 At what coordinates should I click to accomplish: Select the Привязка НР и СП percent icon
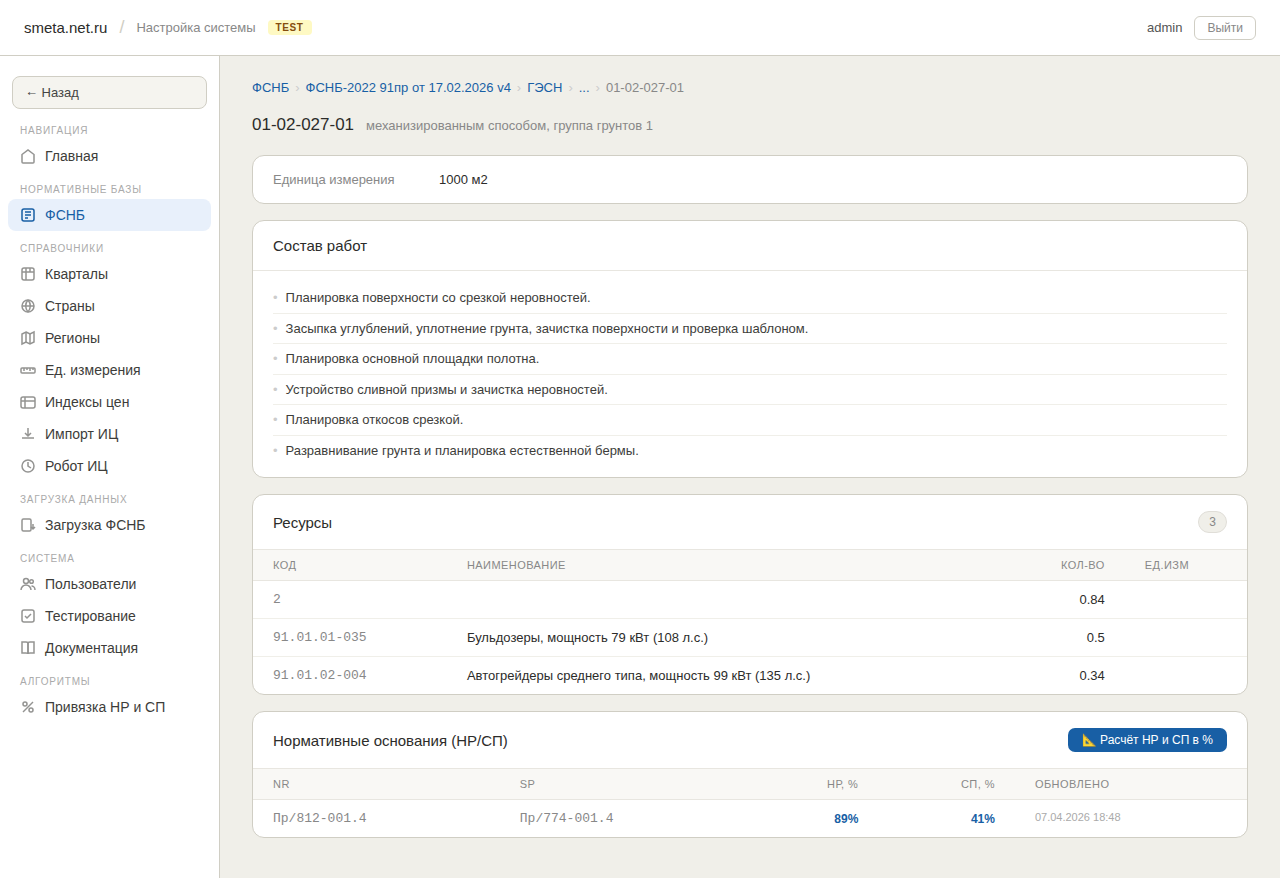tap(28, 706)
